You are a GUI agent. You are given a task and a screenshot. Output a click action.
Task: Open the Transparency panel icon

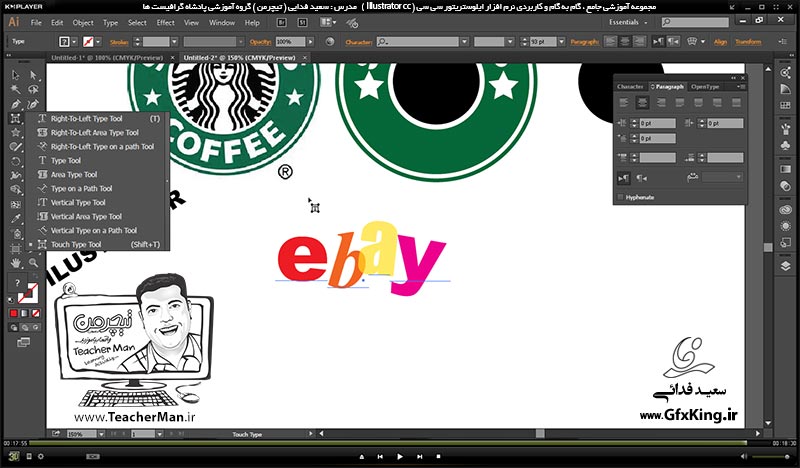[x=786, y=186]
